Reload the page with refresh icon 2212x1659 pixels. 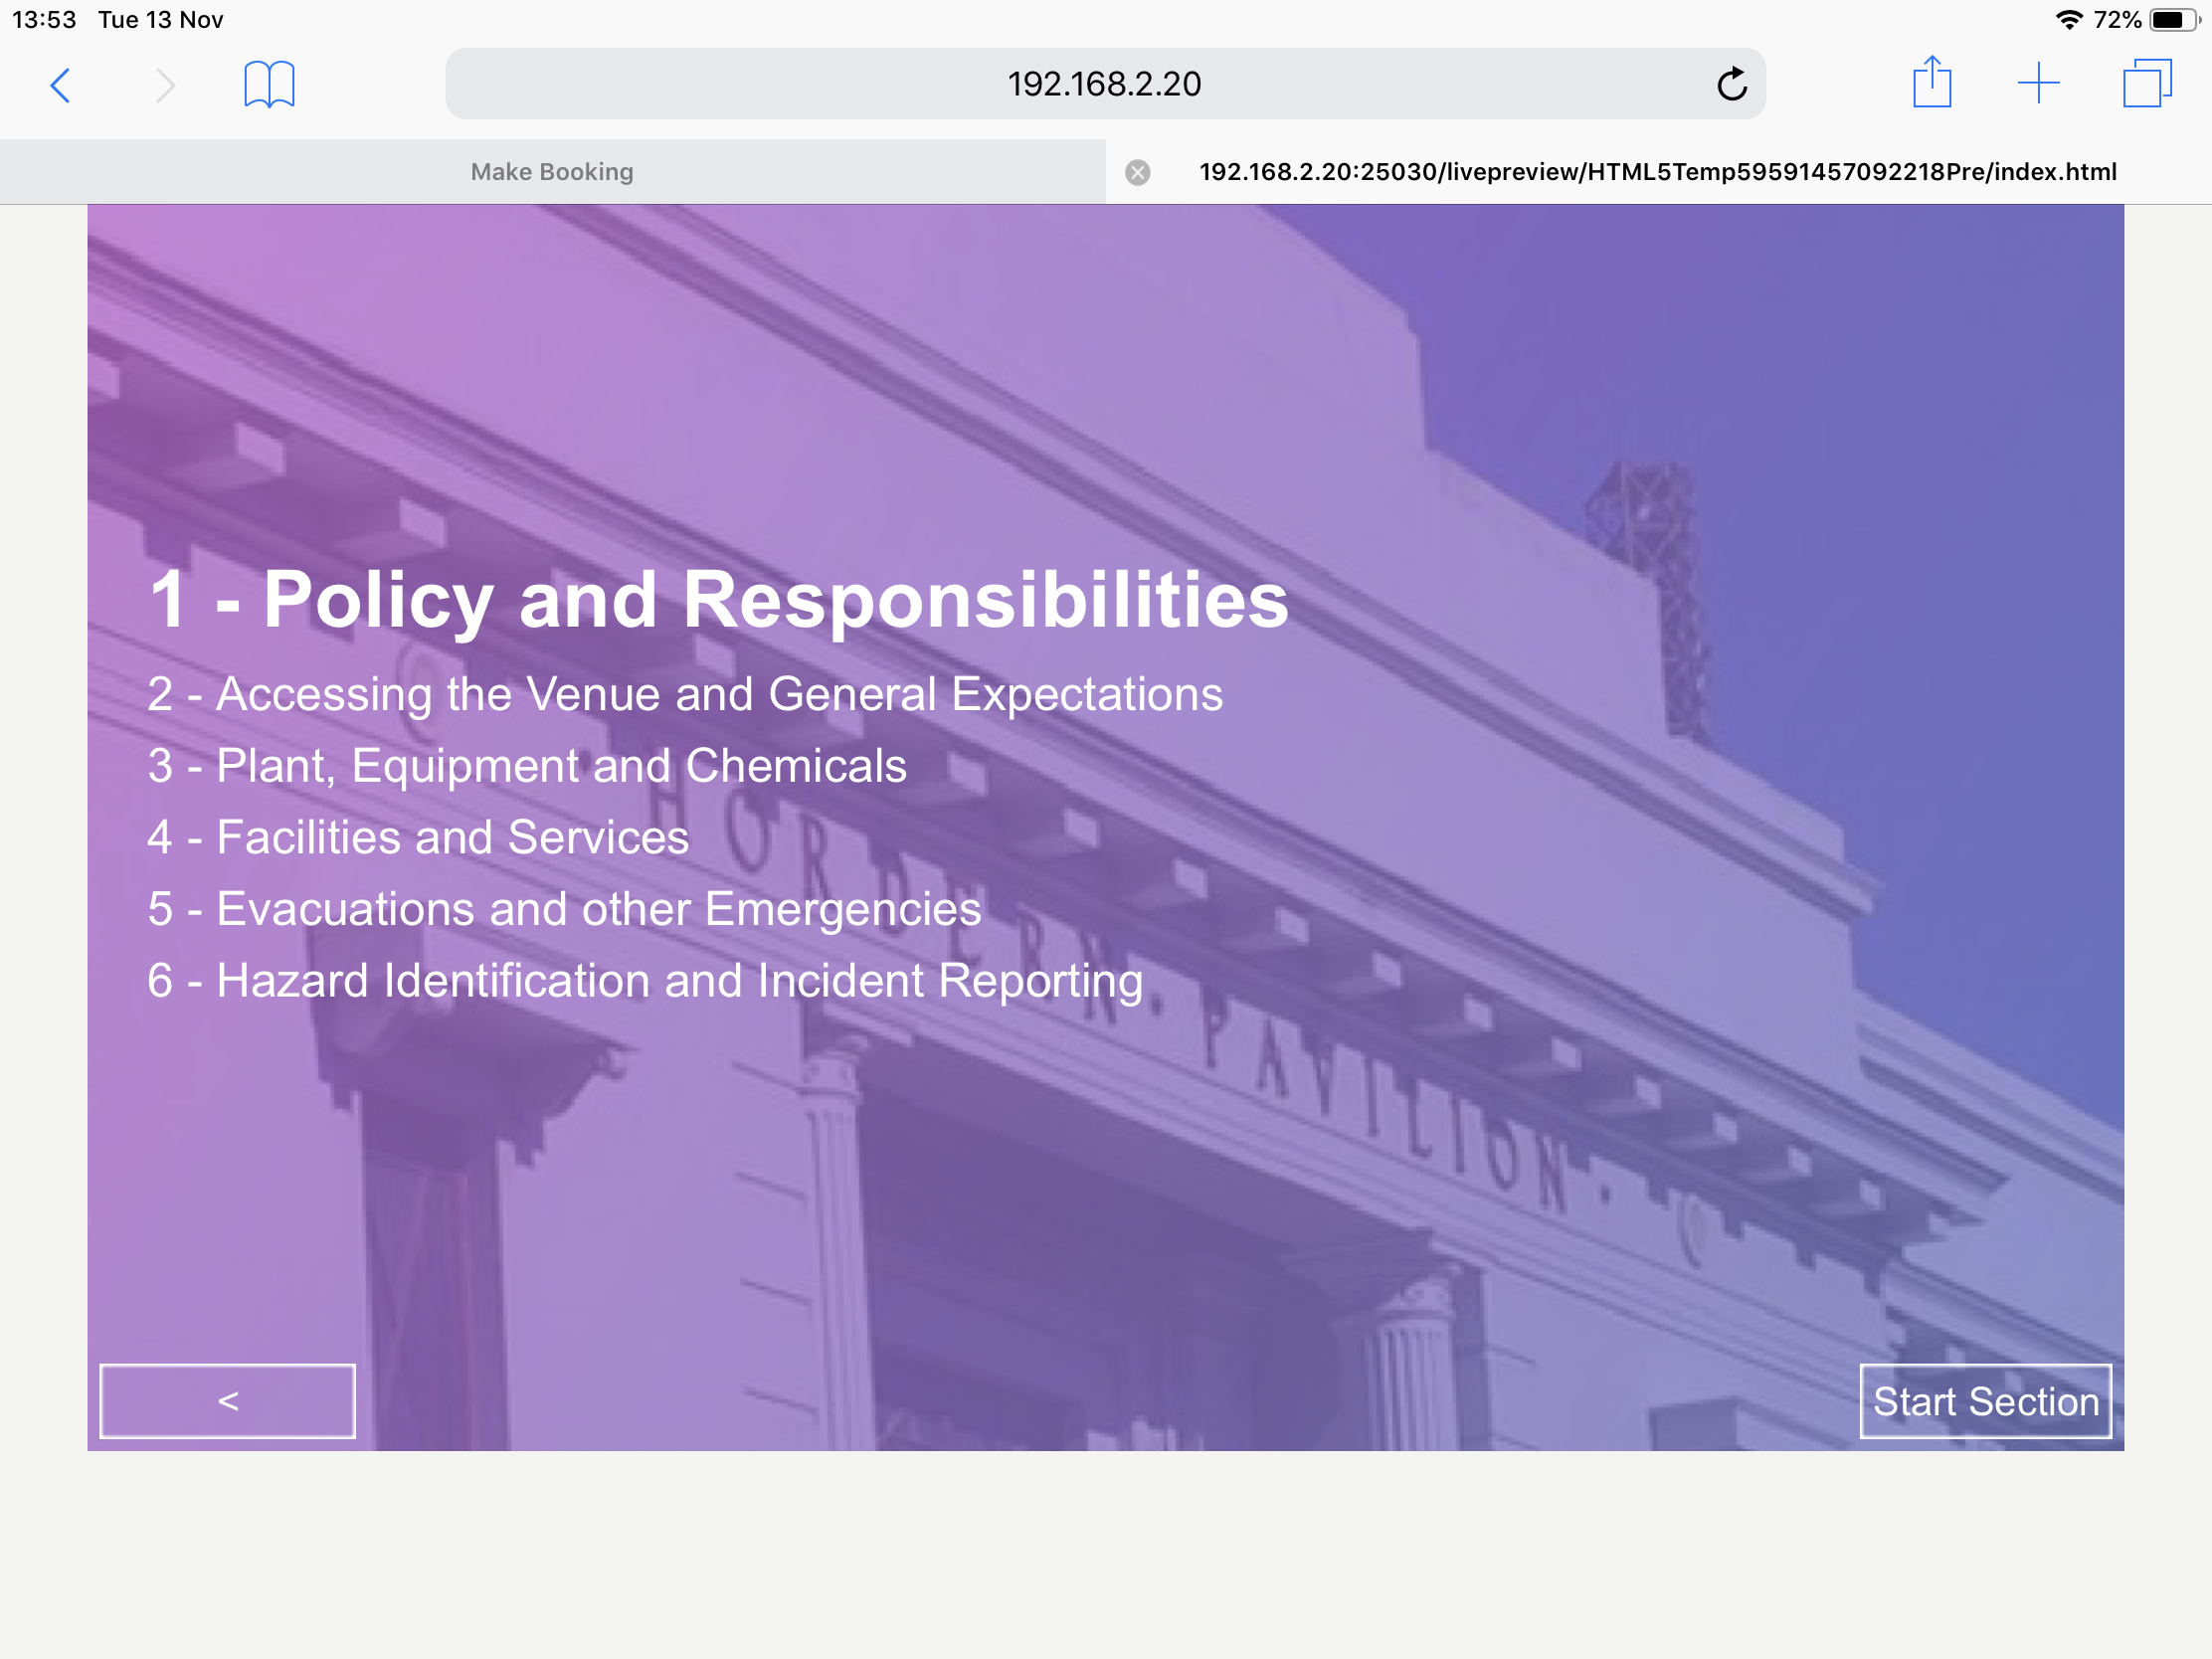1731,84
